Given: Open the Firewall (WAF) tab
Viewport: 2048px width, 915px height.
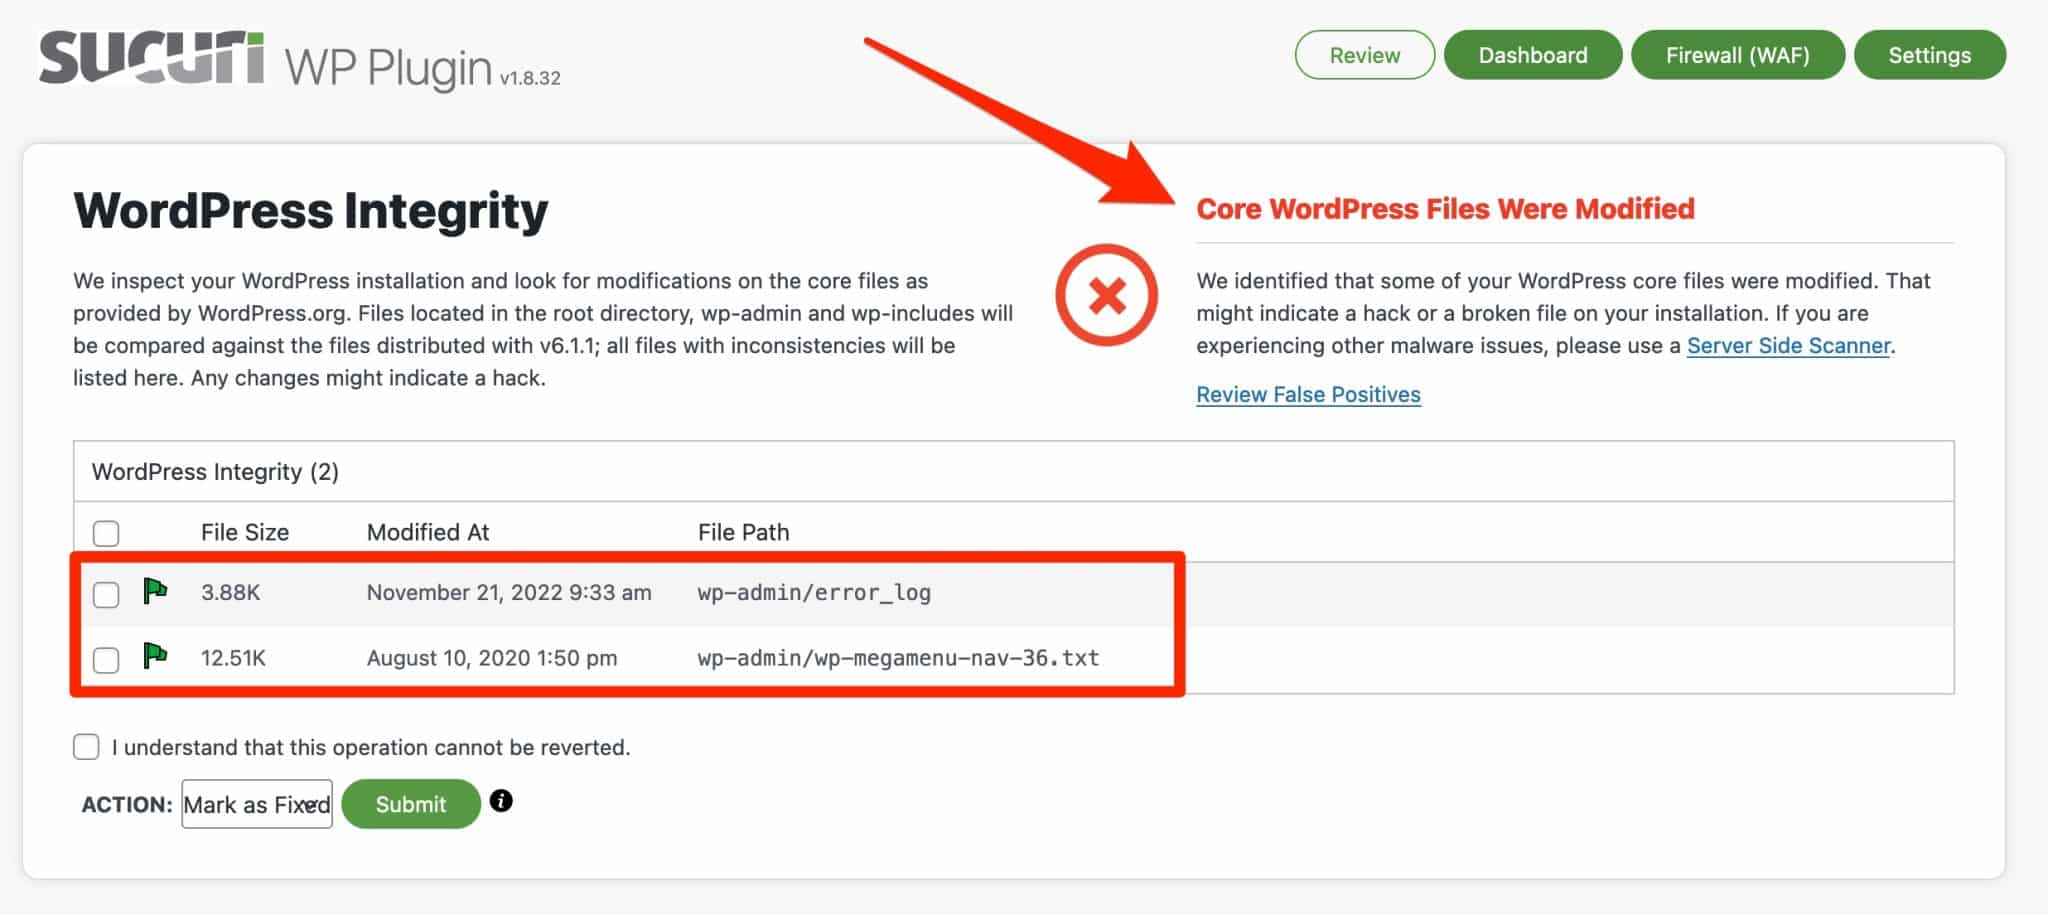Looking at the screenshot, I should coord(1738,55).
